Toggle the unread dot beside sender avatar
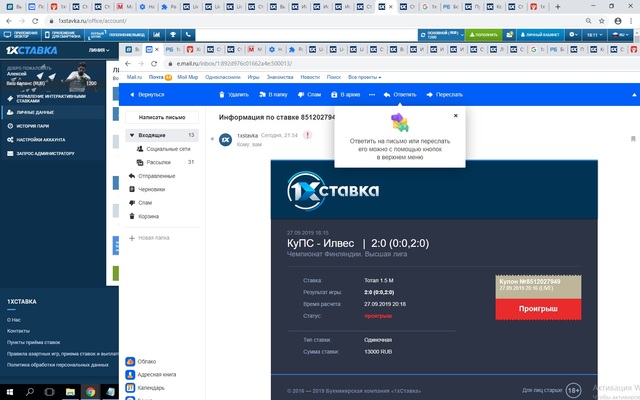The image size is (640, 400). 212,139
